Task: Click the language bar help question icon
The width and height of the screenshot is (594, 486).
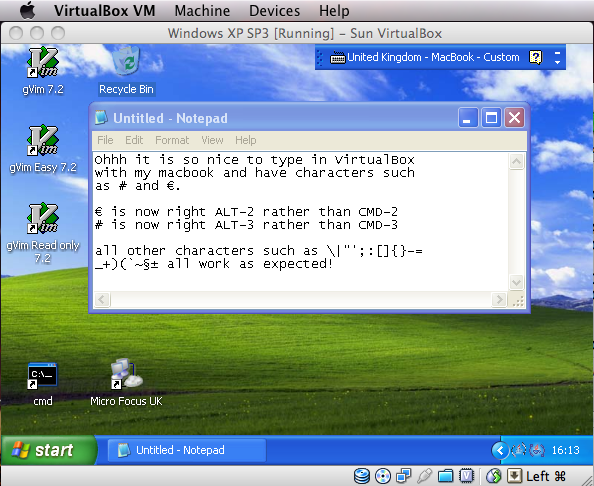Action: (536, 57)
